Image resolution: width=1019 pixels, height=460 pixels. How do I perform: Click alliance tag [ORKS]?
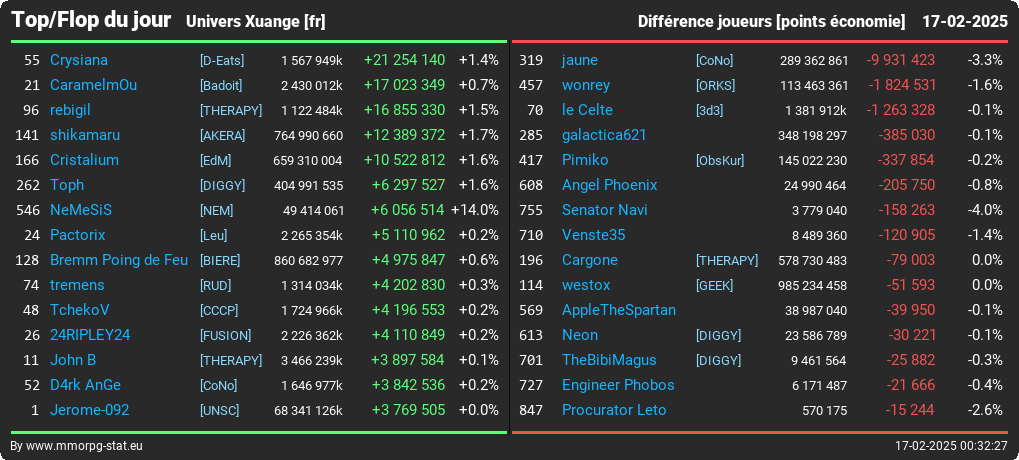pos(716,85)
